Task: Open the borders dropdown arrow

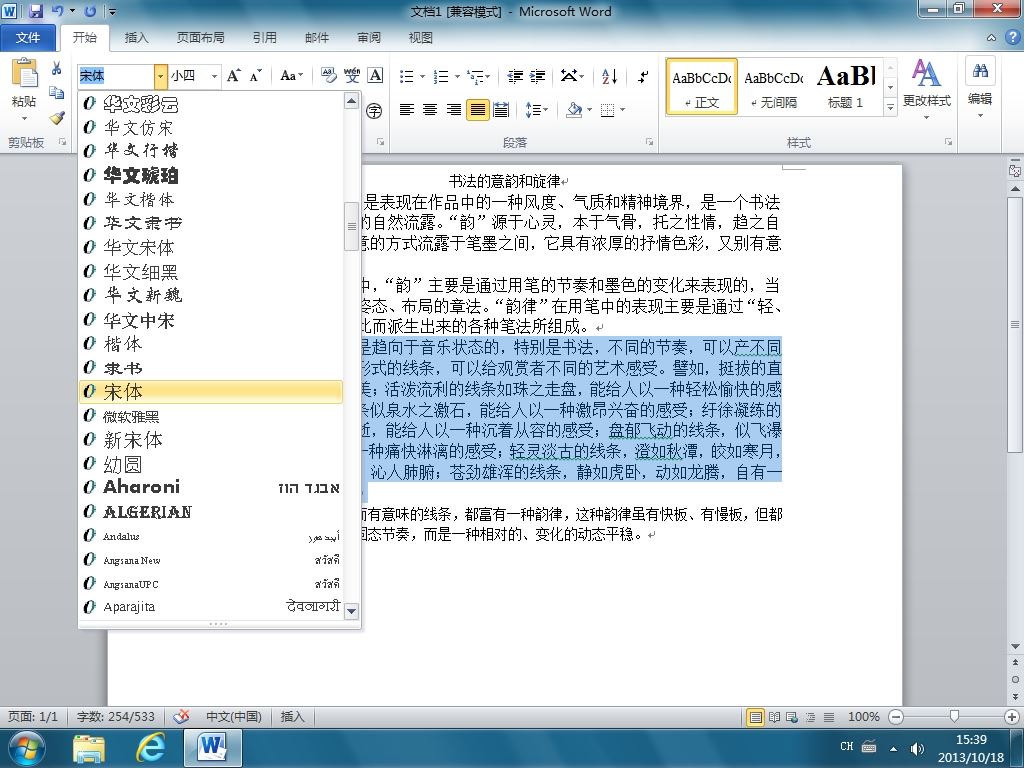Action: tap(622, 110)
